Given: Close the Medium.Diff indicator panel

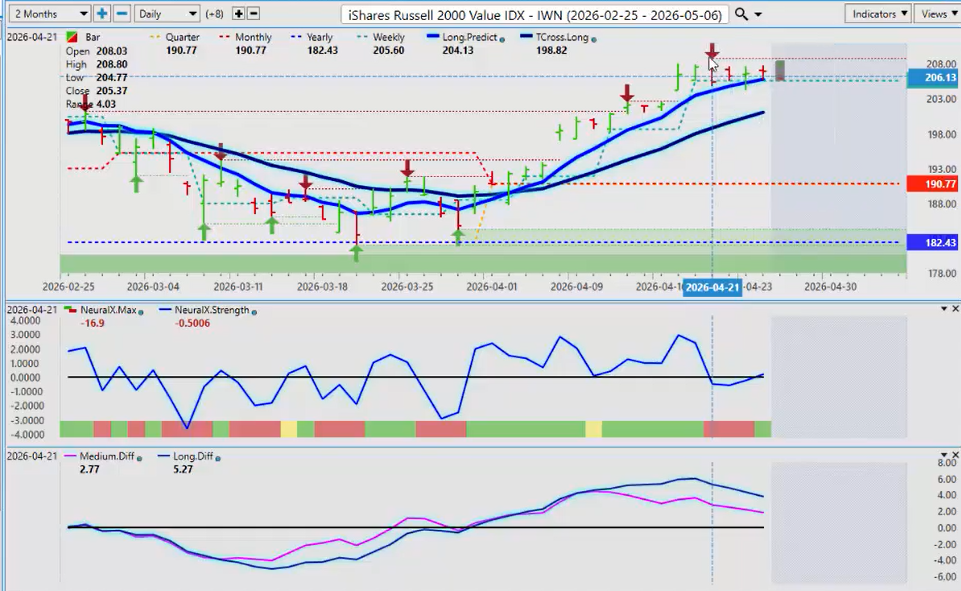Looking at the screenshot, I should click(955, 455).
